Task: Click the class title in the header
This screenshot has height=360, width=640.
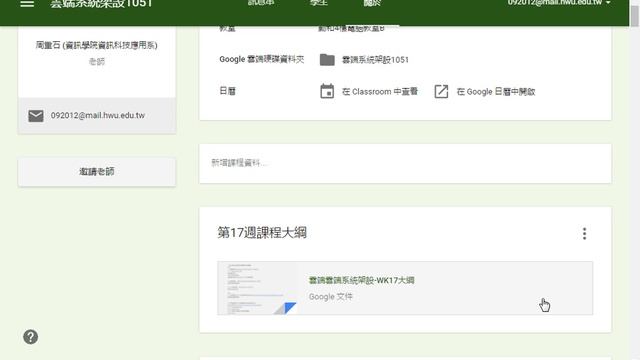Action: point(101,4)
